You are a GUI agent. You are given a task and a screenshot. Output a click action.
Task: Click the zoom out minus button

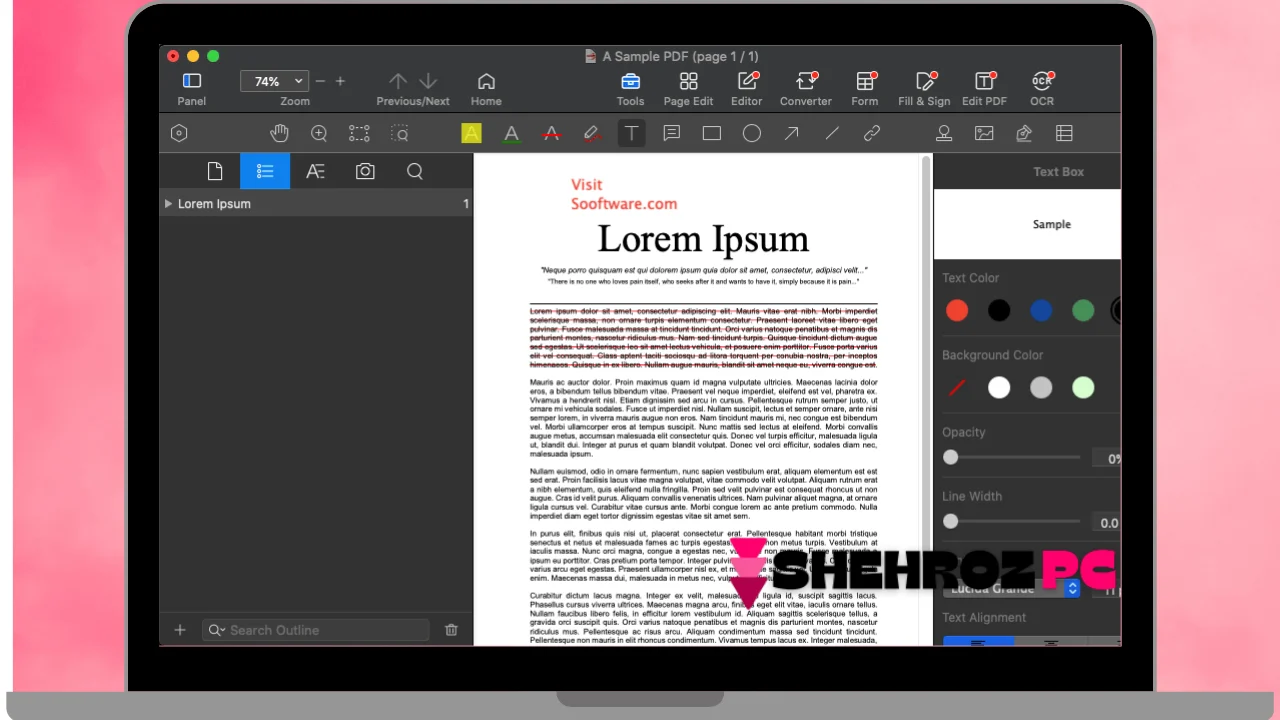320,81
